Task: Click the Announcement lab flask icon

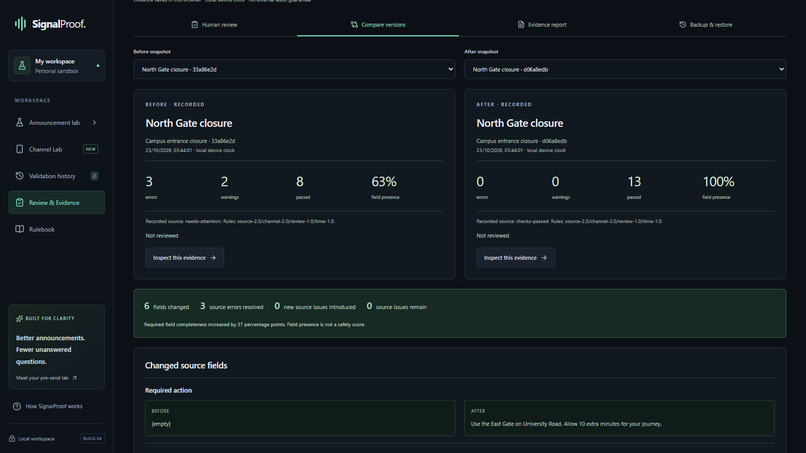Action: (x=20, y=122)
